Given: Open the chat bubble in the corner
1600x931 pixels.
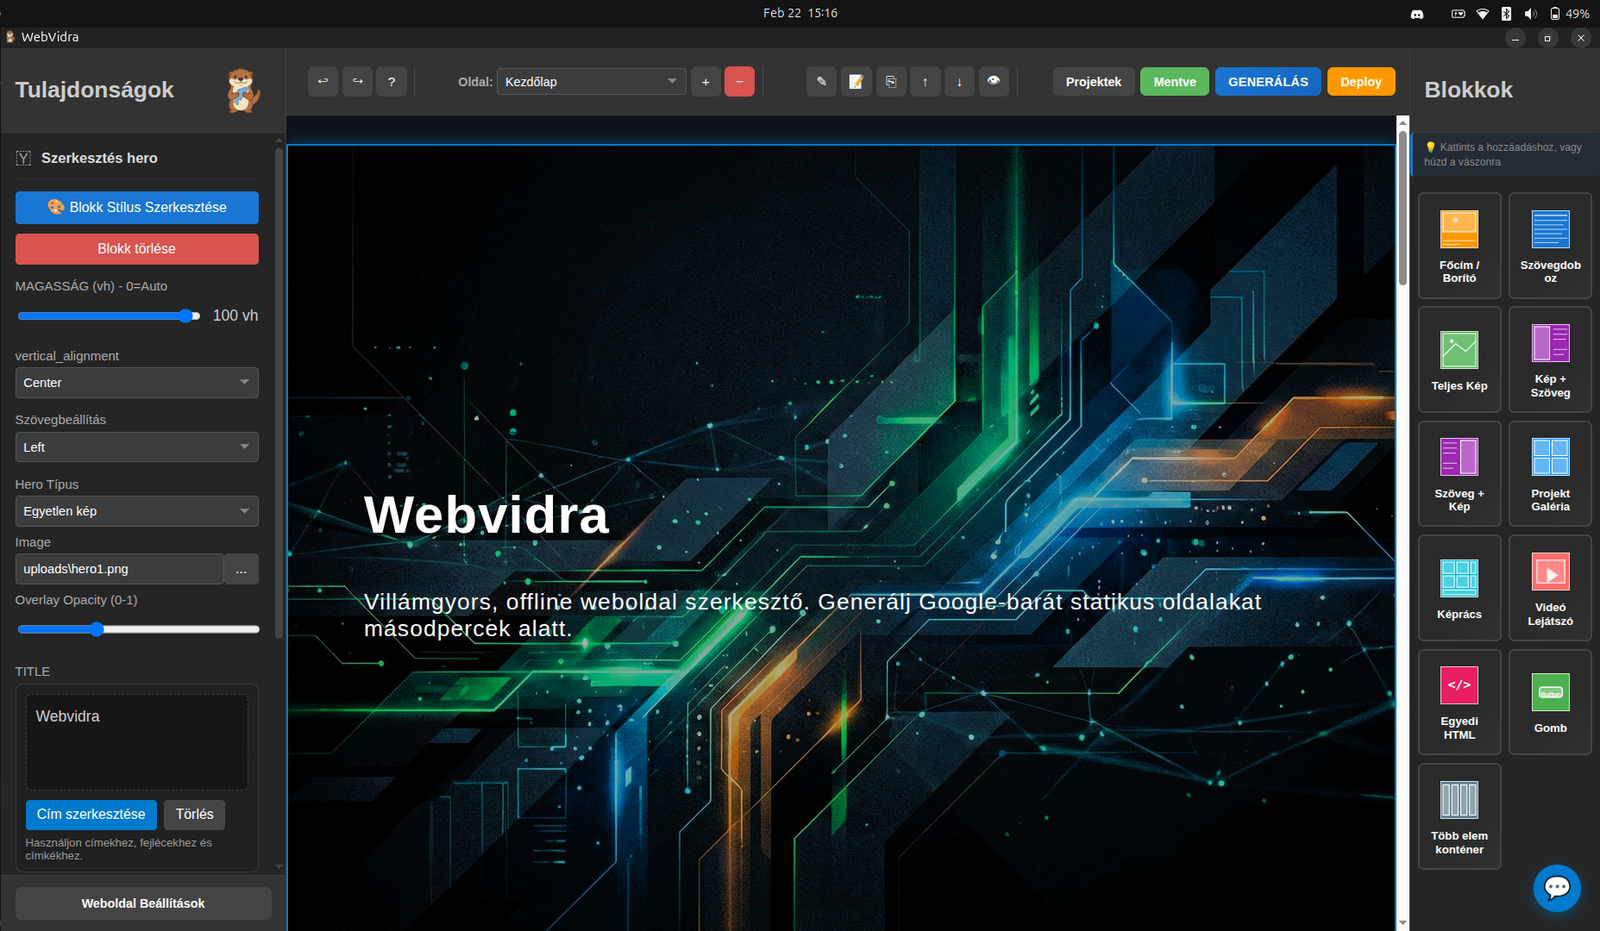Looking at the screenshot, I should click(1557, 888).
